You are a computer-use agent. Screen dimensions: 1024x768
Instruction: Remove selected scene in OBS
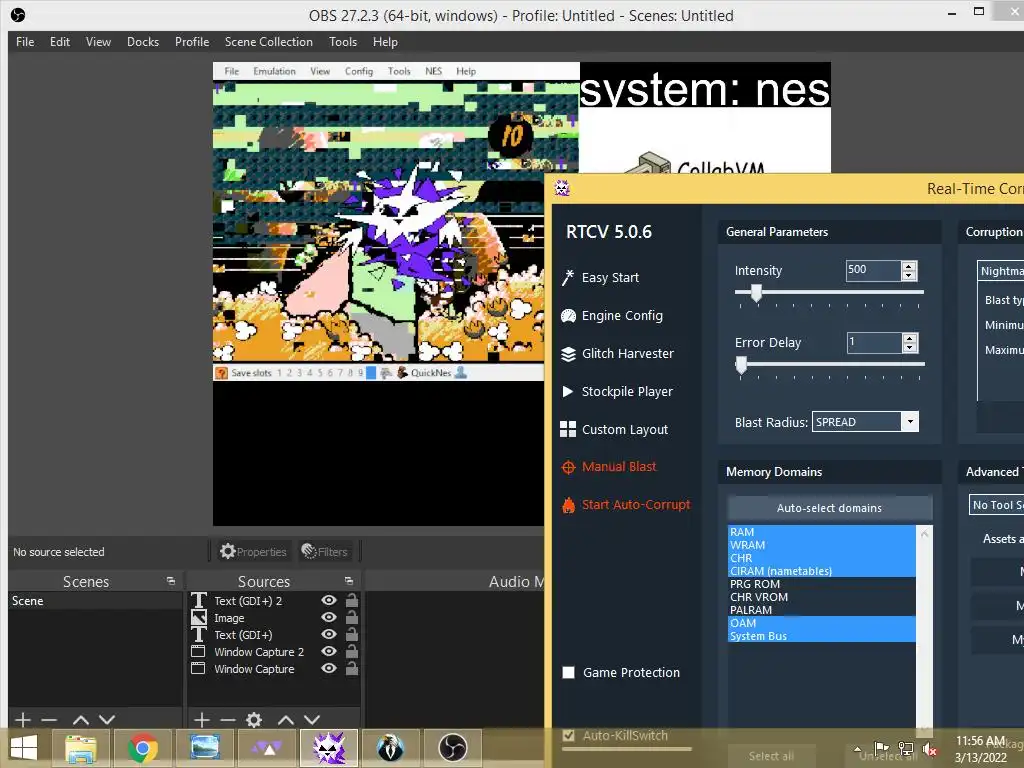click(x=49, y=720)
